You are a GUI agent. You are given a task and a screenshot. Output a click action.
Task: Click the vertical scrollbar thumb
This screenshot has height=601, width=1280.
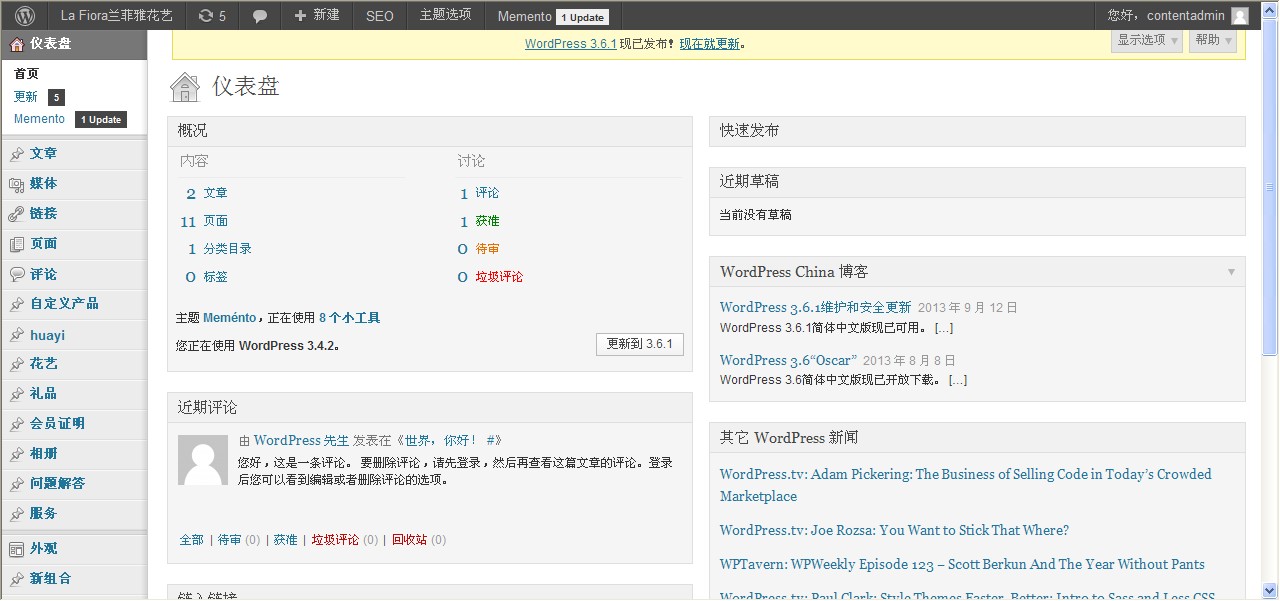[1270, 186]
